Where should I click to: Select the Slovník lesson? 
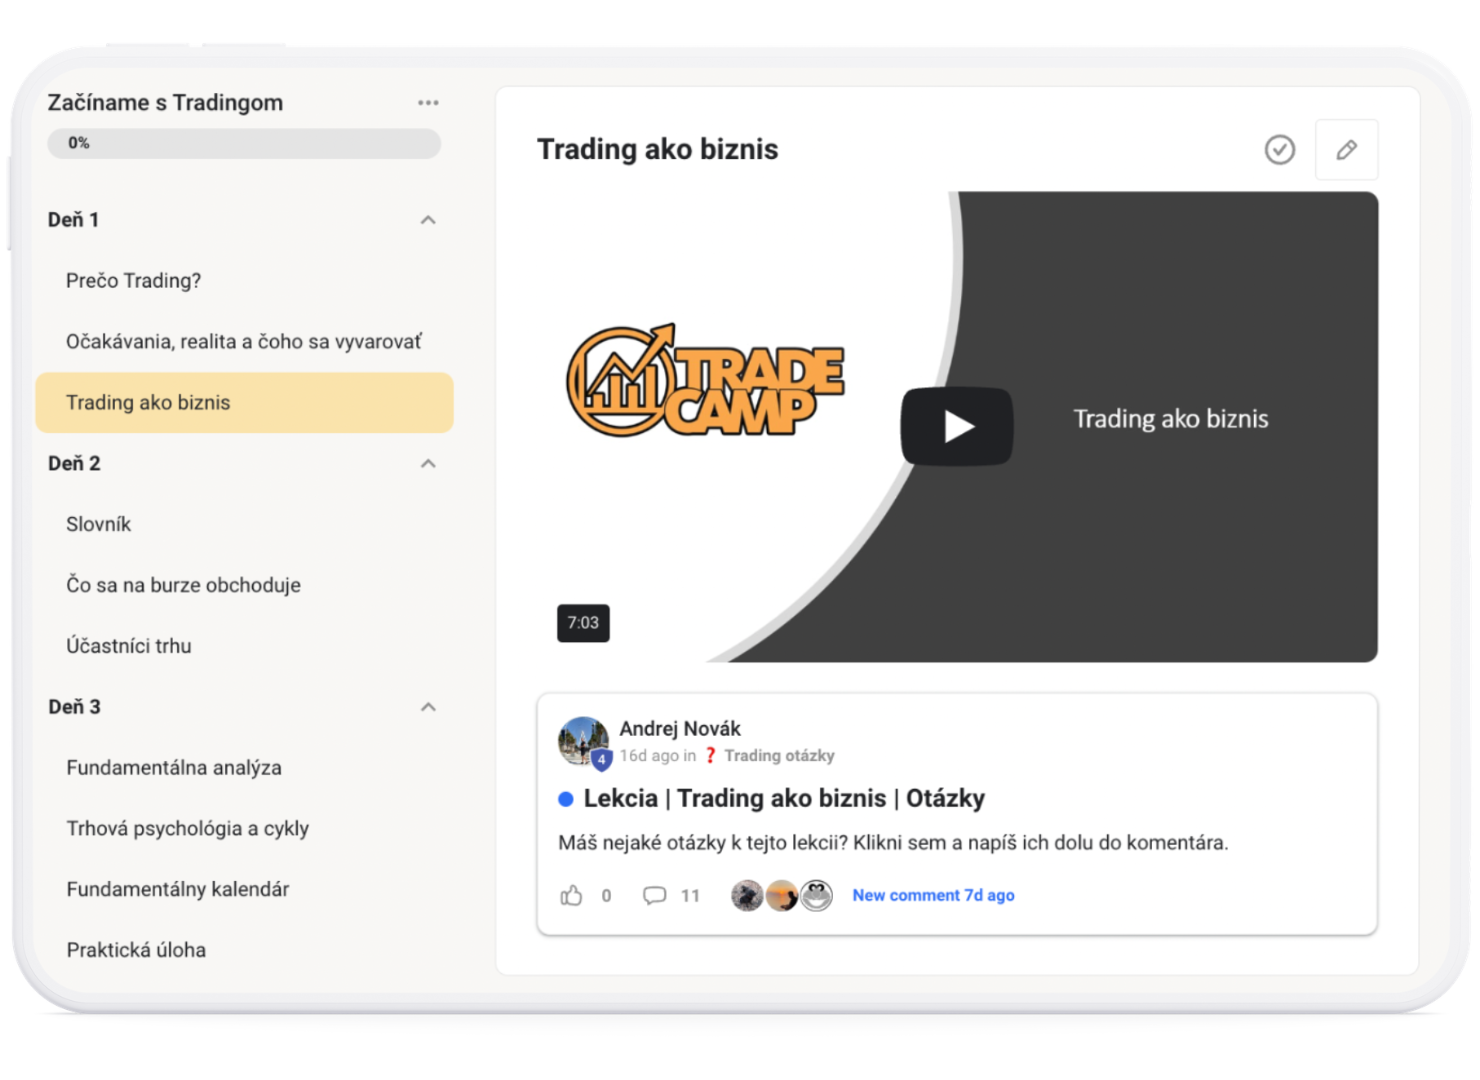pos(99,525)
